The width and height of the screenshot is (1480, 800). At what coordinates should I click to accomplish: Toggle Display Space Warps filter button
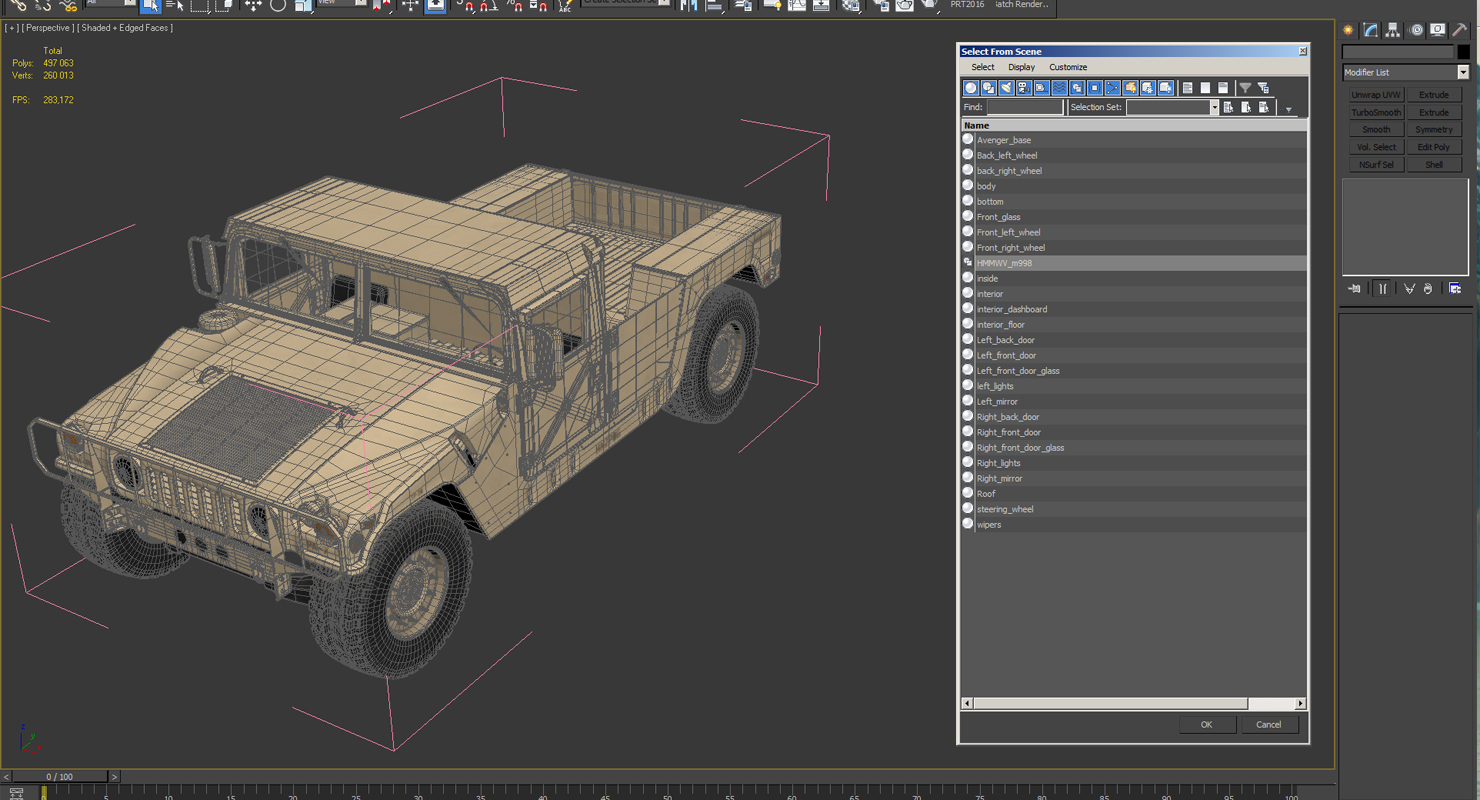click(1059, 88)
